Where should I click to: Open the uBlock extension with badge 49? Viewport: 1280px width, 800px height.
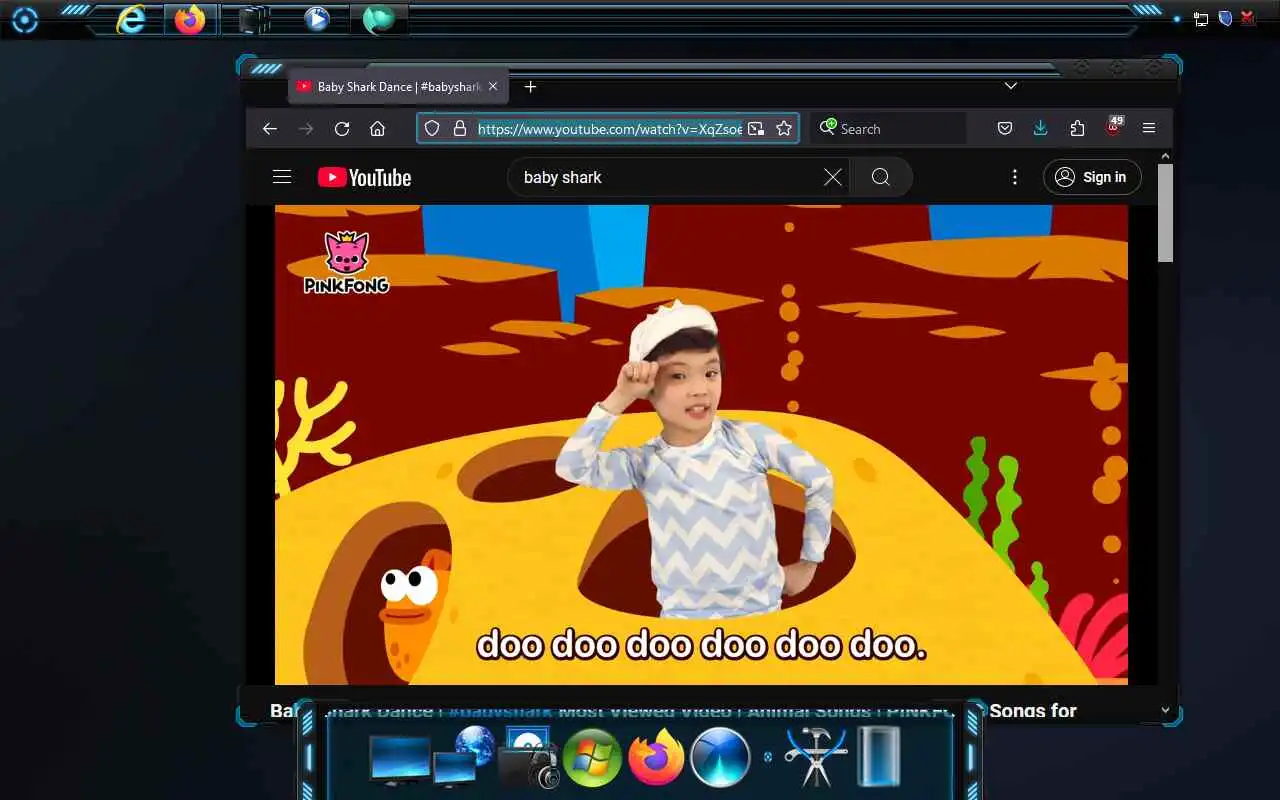pyautogui.click(x=1114, y=126)
